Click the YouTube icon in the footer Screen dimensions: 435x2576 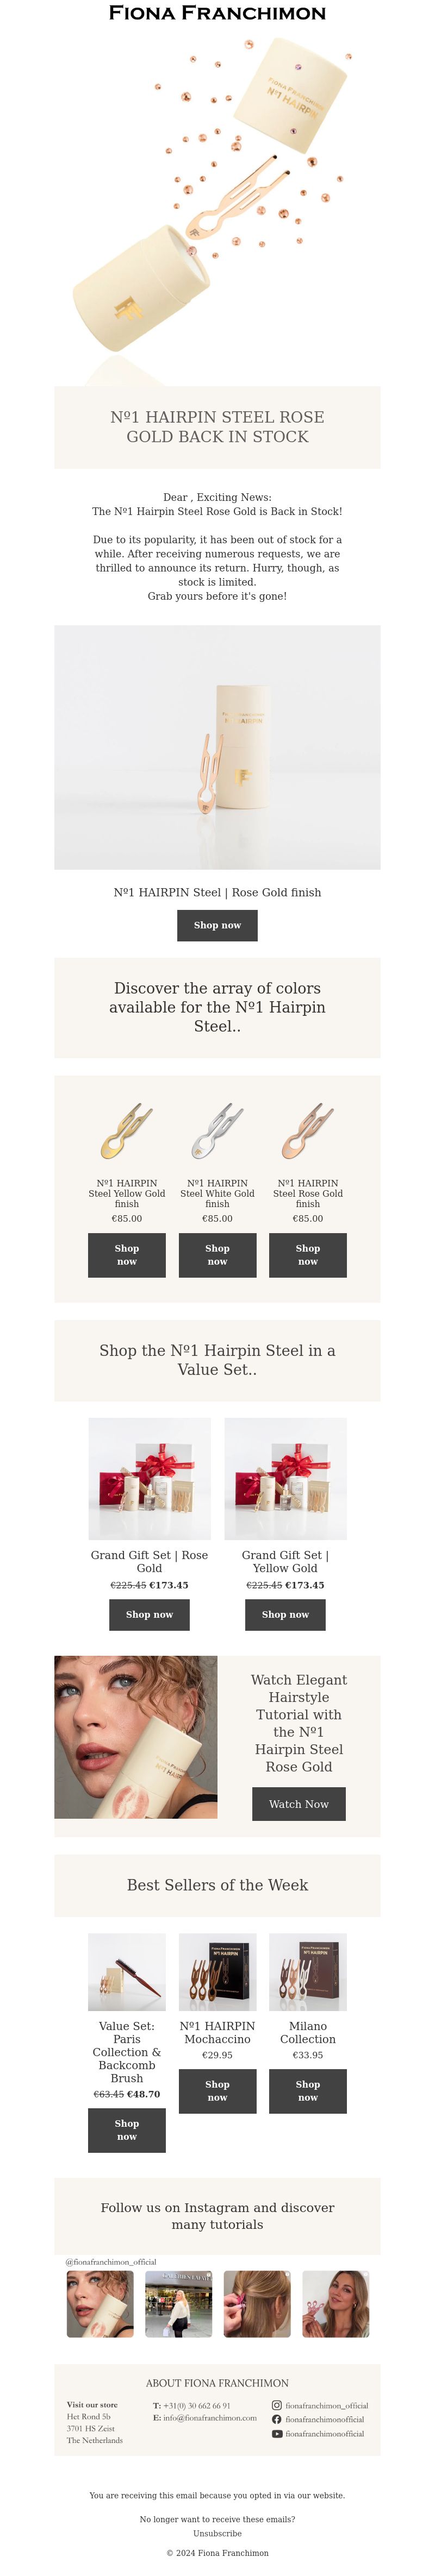click(x=277, y=2433)
